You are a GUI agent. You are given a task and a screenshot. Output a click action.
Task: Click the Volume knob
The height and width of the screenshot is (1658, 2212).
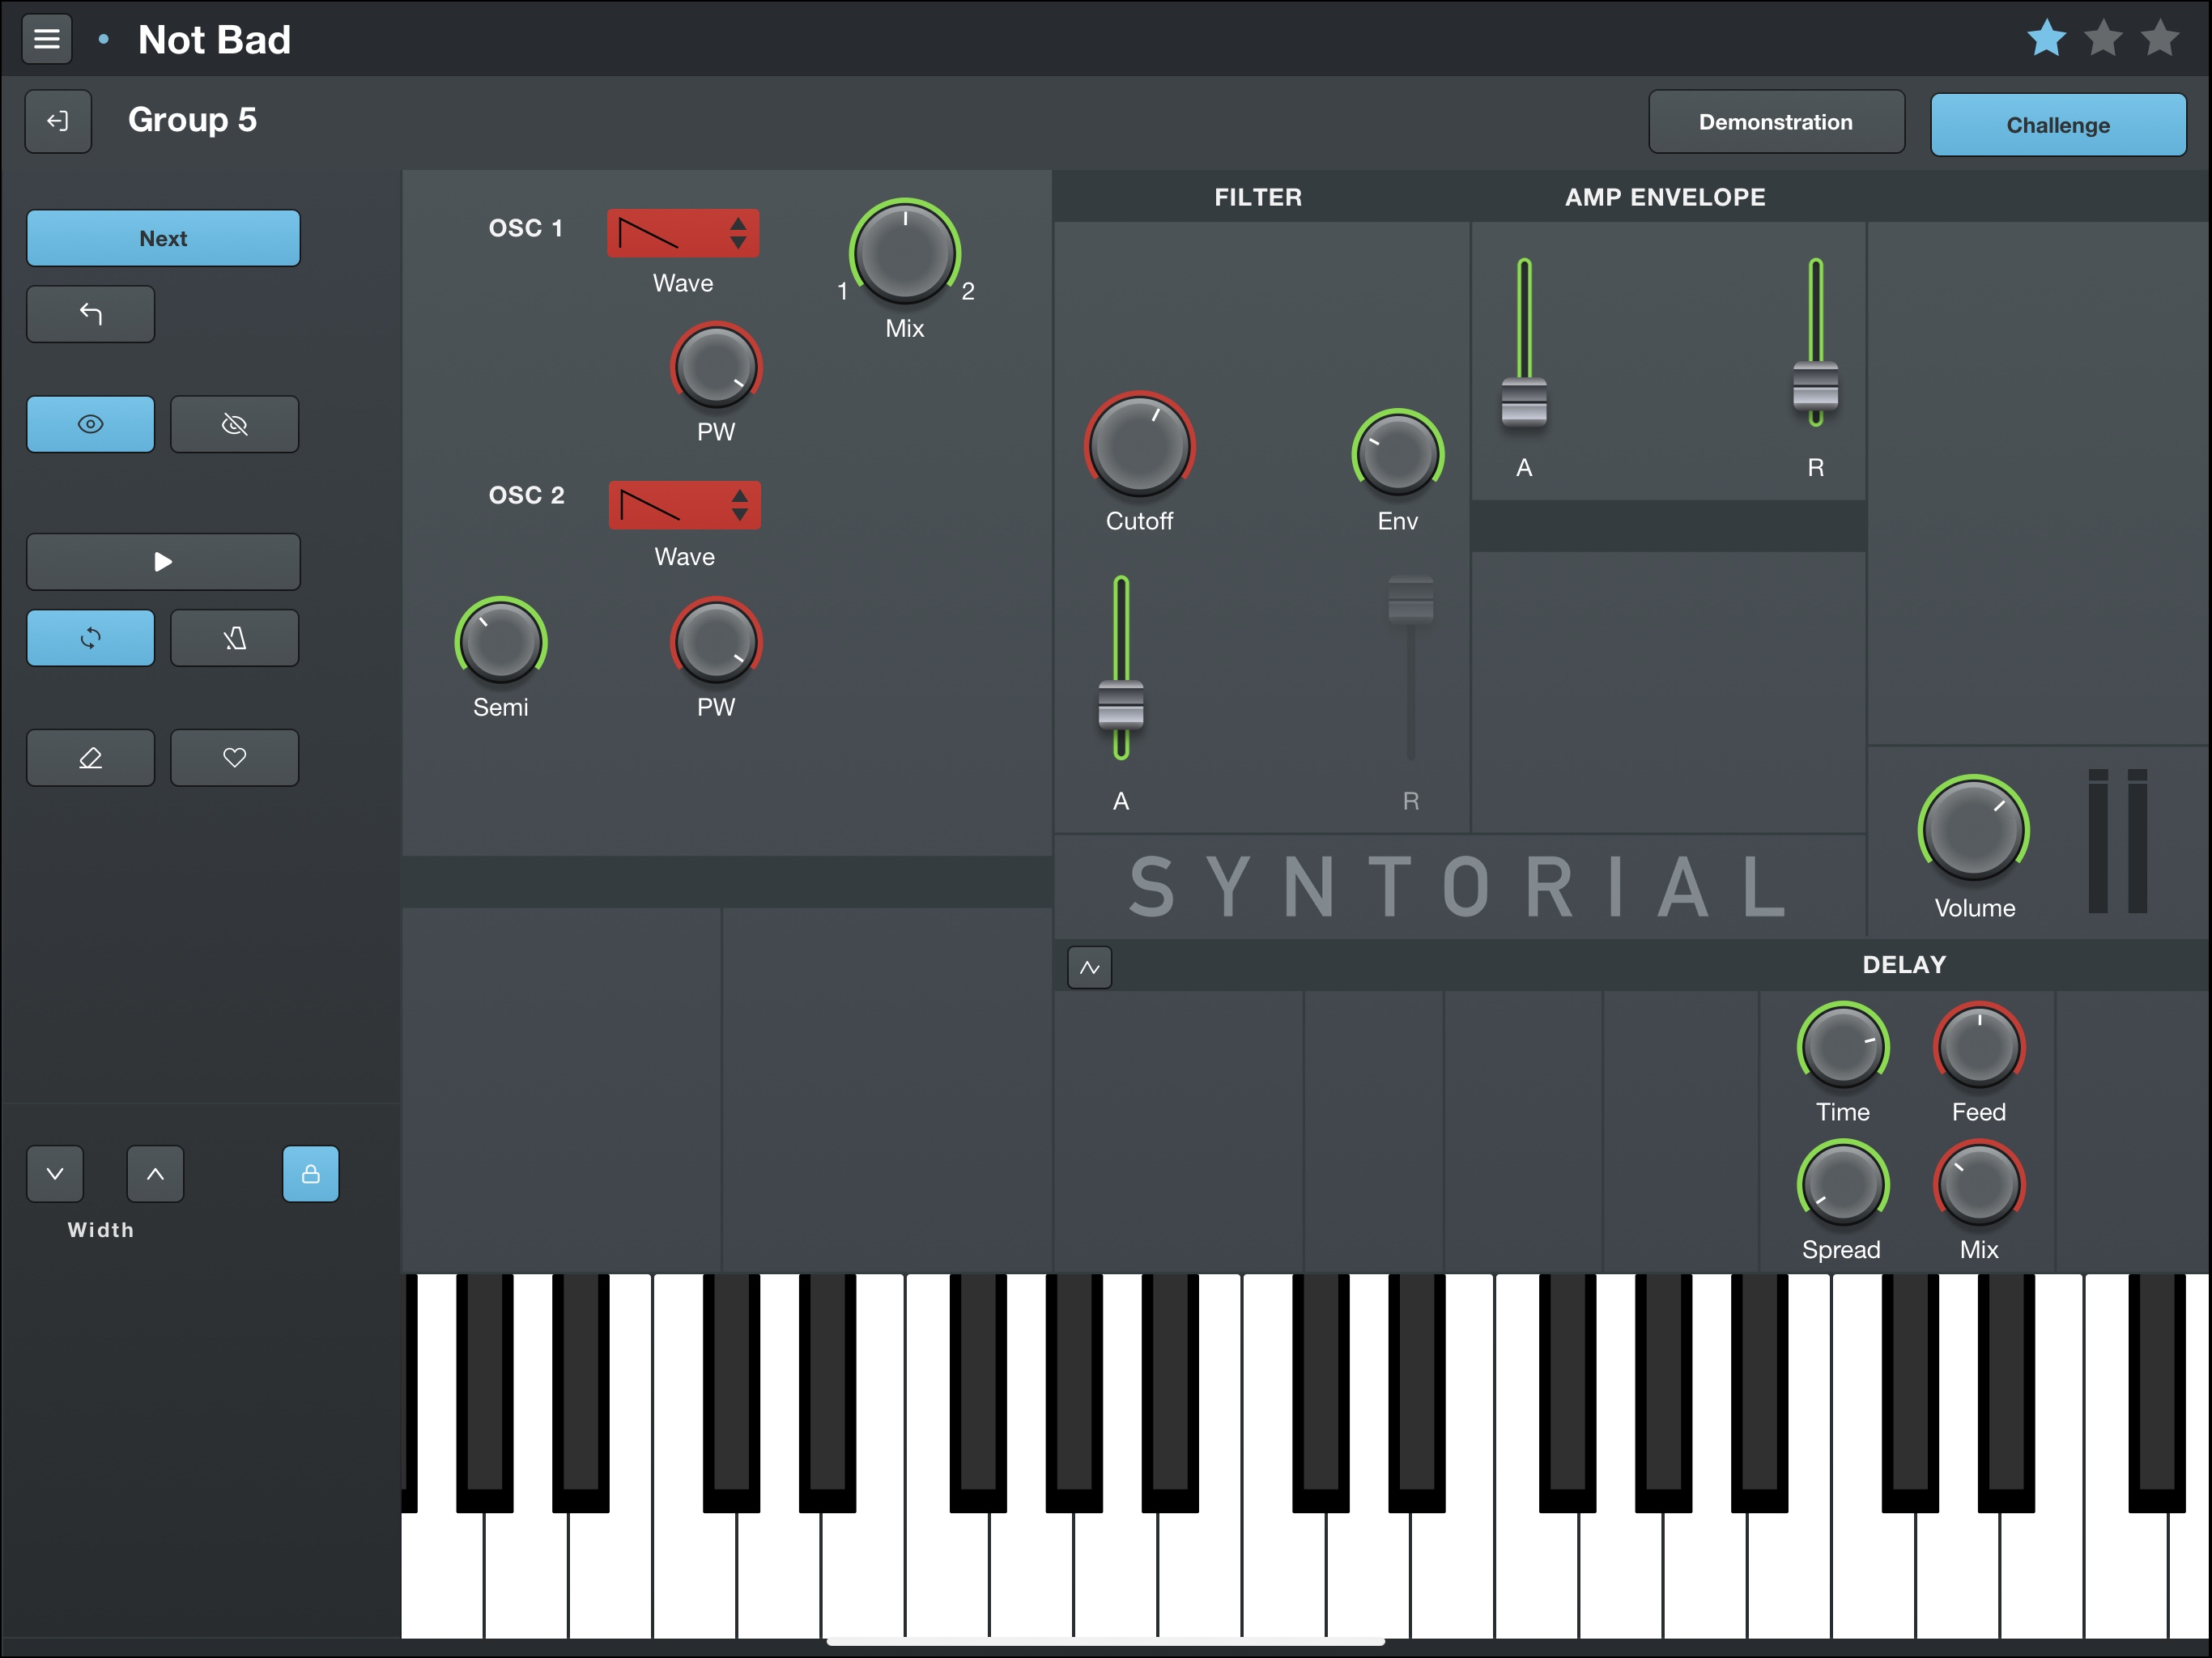pos(1974,830)
